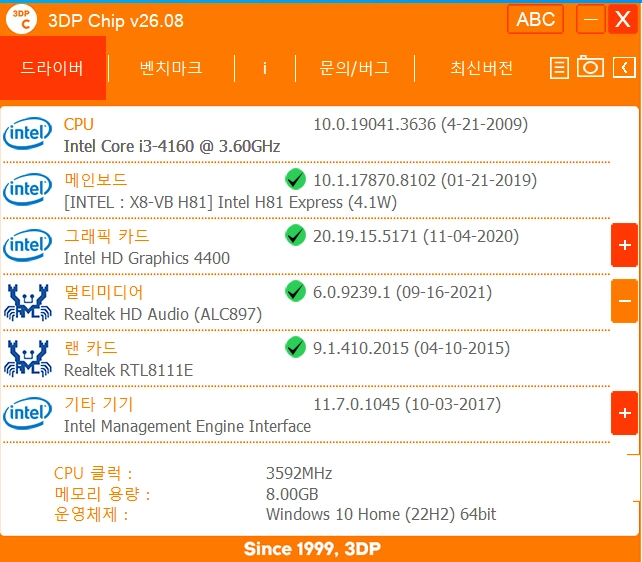Click Intel HD Graphics 4400 text
The height and width of the screenshot is (562, 642).
[x=147, y=259]
